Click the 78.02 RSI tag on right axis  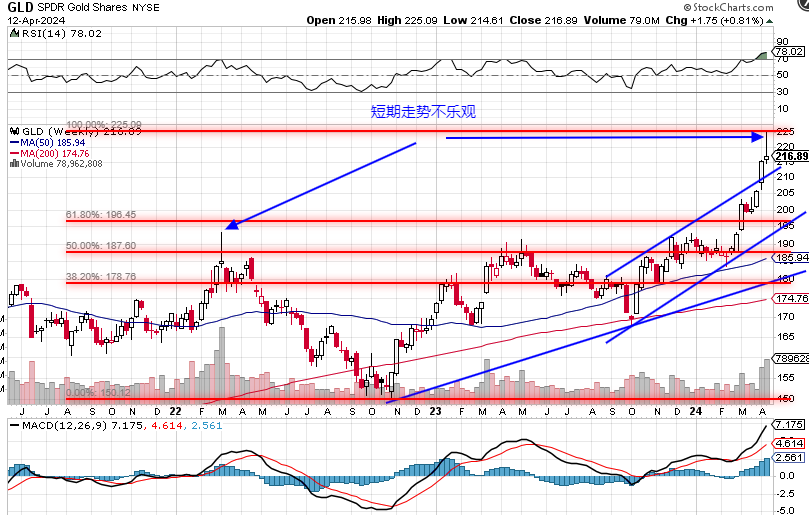pyautogui.click(x=789, y=52)
